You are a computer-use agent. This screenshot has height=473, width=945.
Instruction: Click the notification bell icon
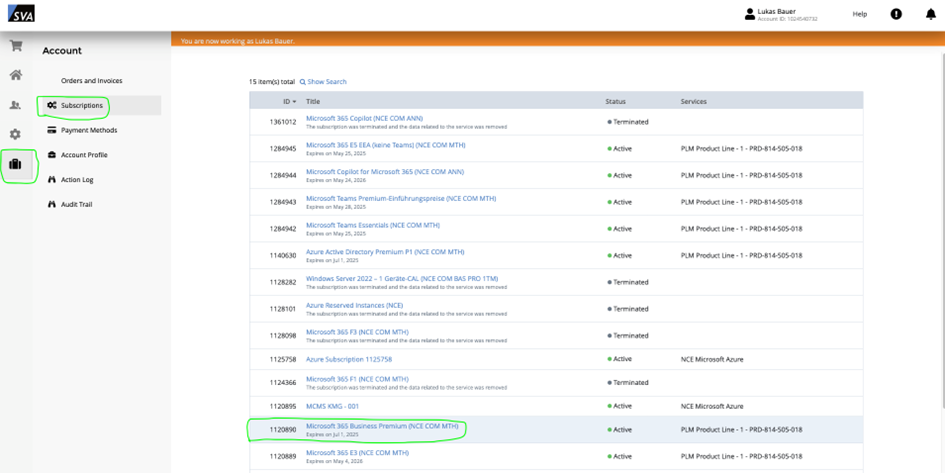(930, 14)
